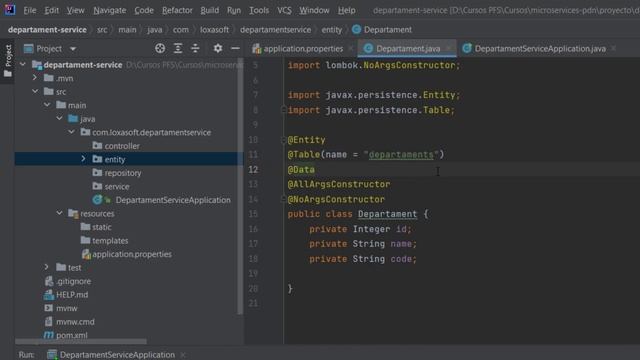
Task: Collapse the main folder
Action: 47,105
